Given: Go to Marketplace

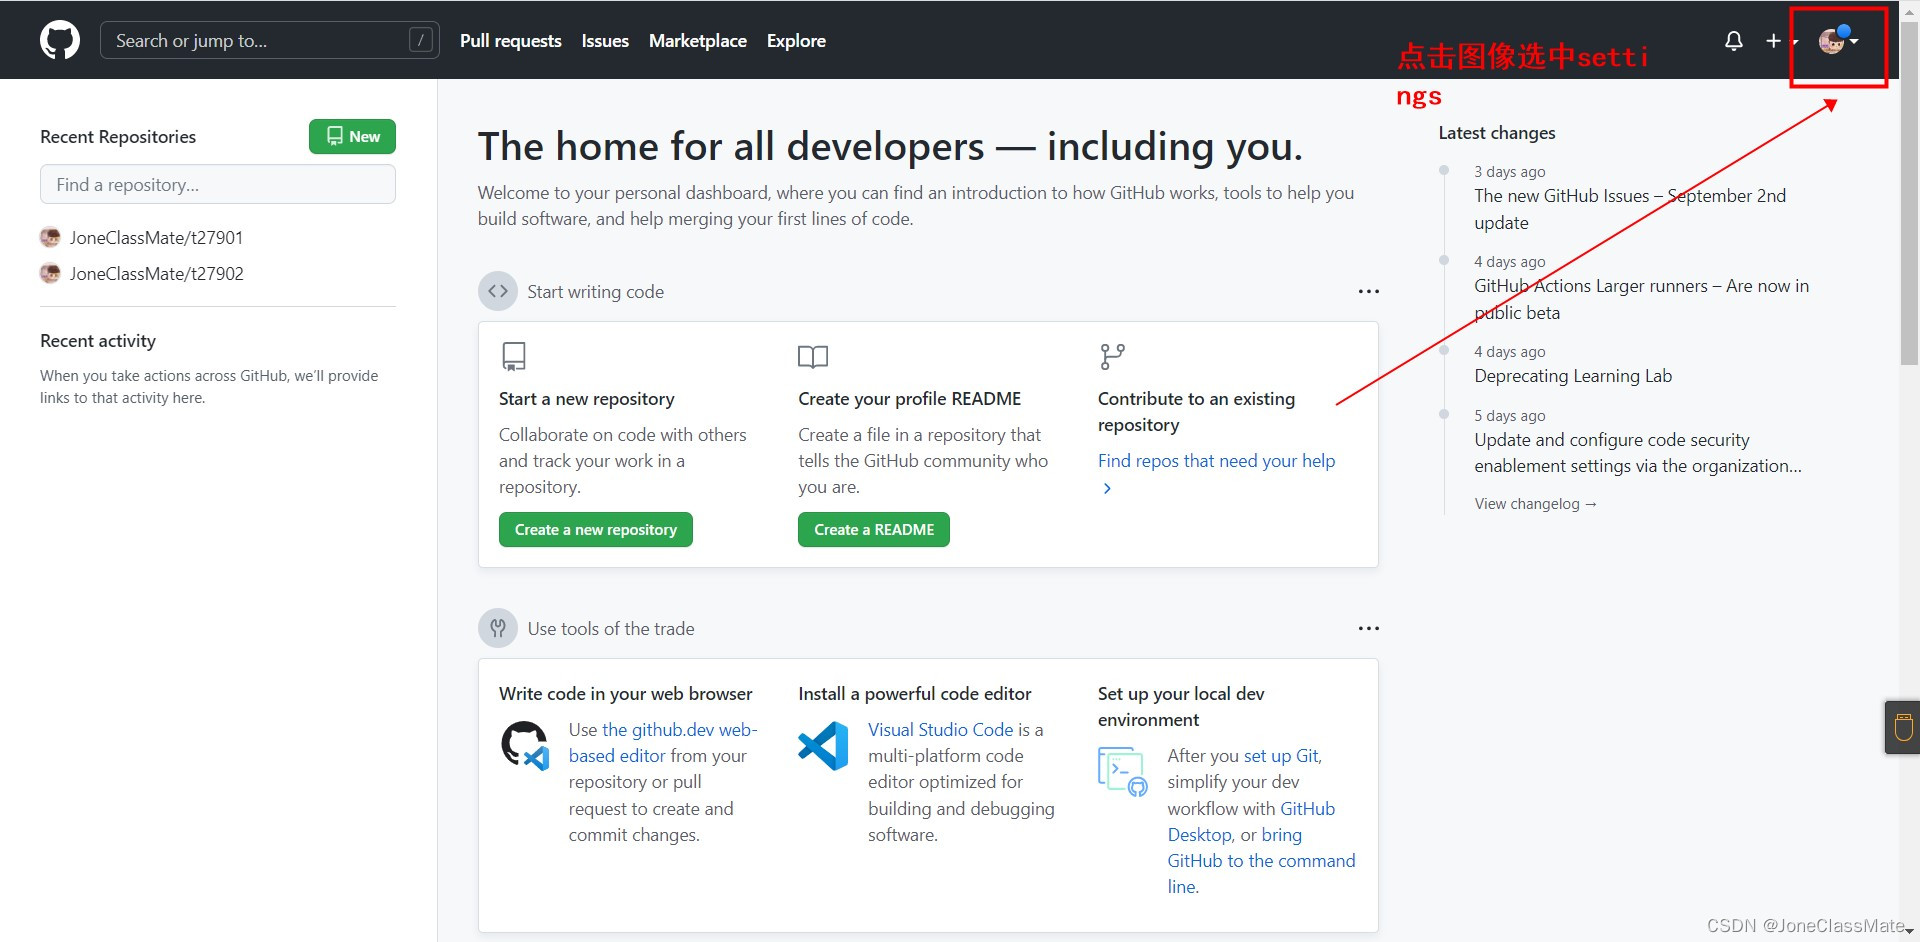Looking at the screenshot, I should point(697,41).
